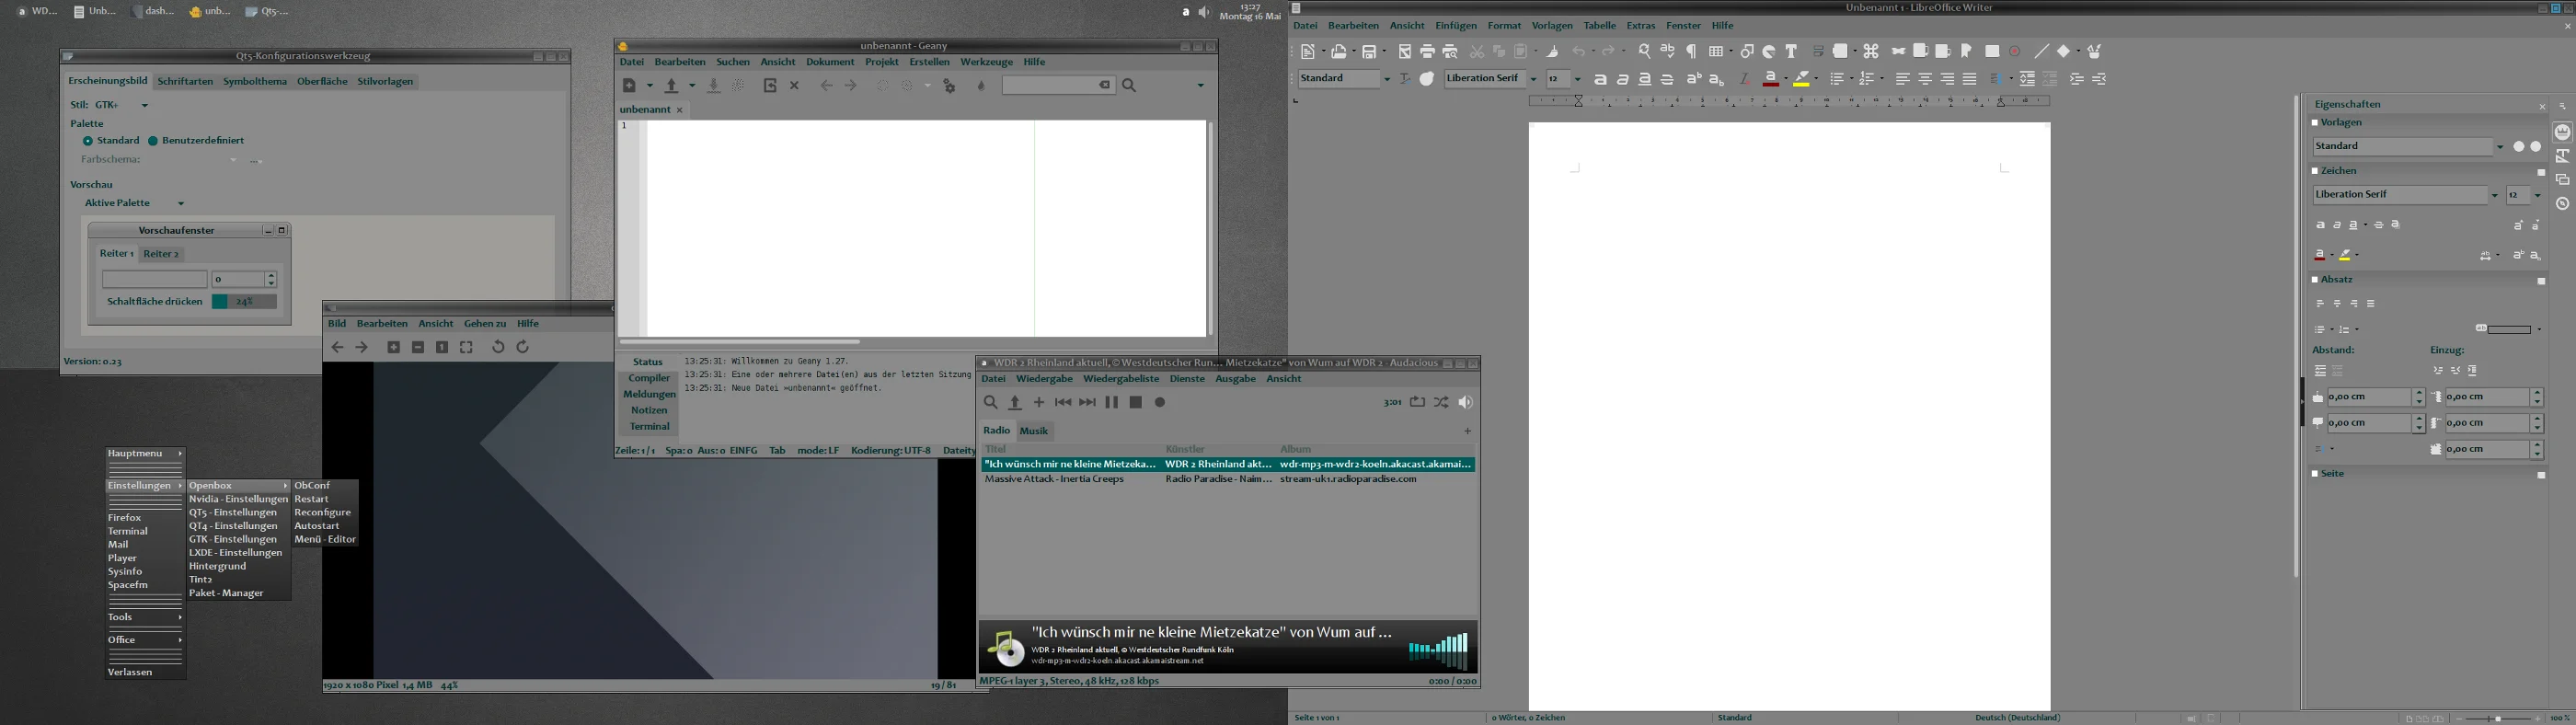Viewport: 2576px width, 725px height.
Task: Go to next image arrow in viewer
Action: coord(362,347)
